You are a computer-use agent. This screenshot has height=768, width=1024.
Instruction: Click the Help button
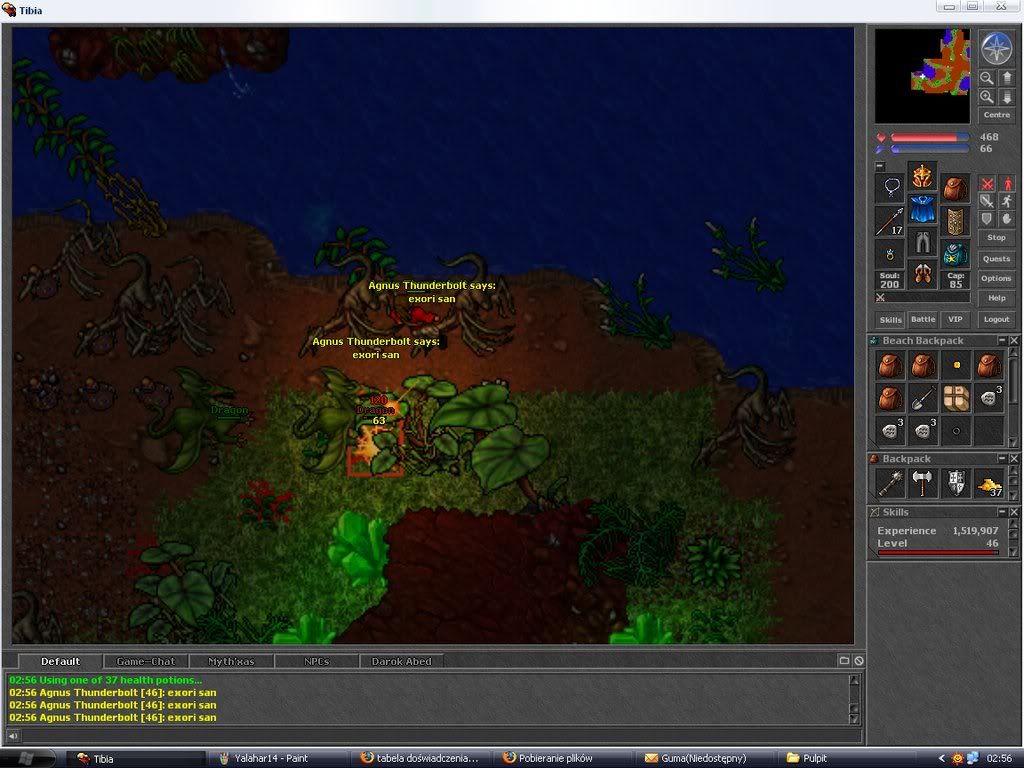point(997,298)
